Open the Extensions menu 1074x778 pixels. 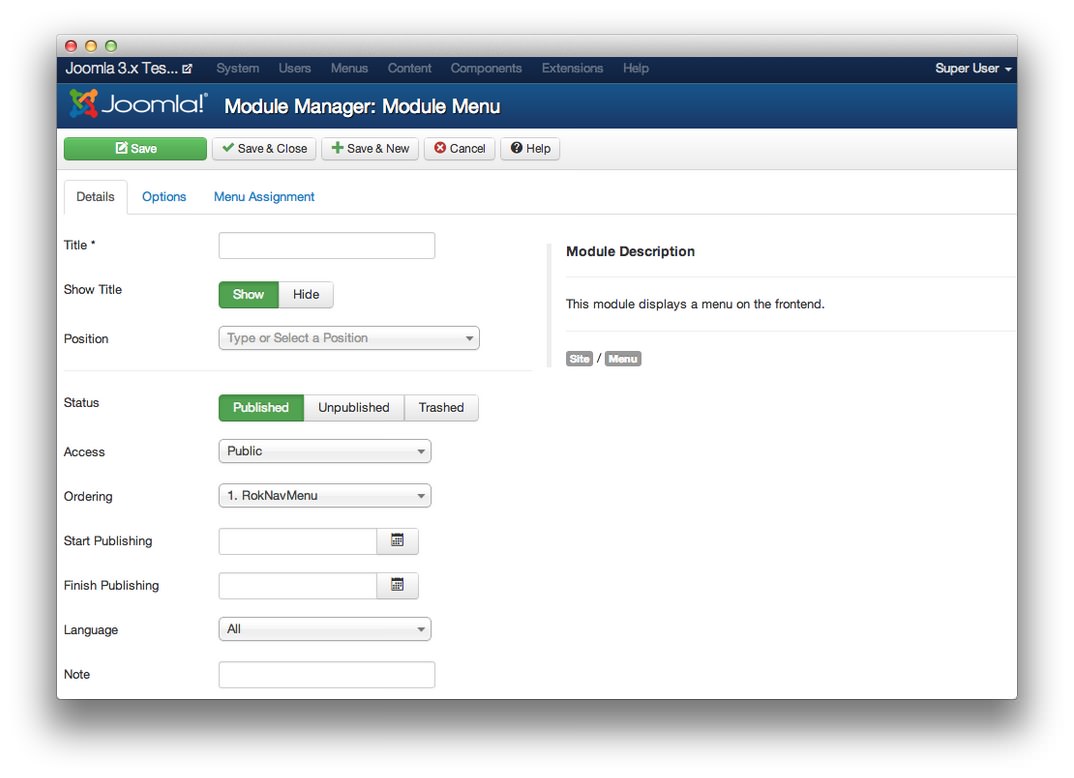(572, 68)
